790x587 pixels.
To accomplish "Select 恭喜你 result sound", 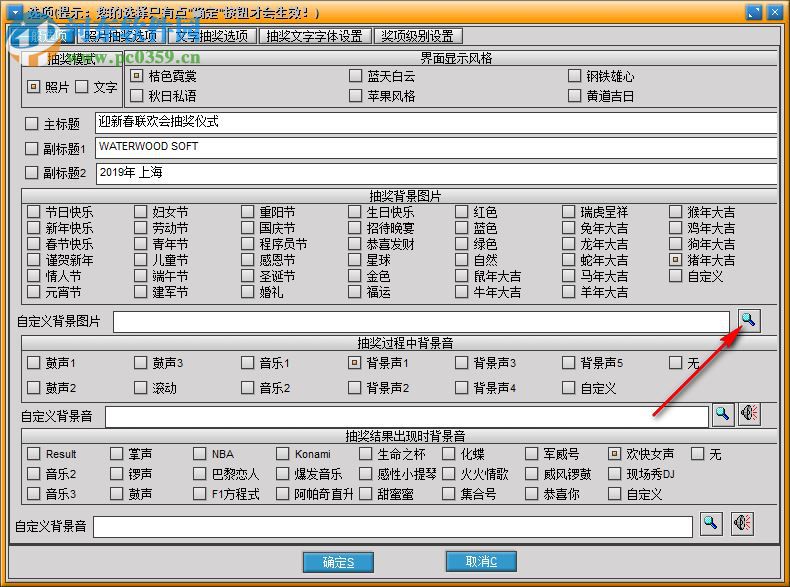I will tap(532, 493).
